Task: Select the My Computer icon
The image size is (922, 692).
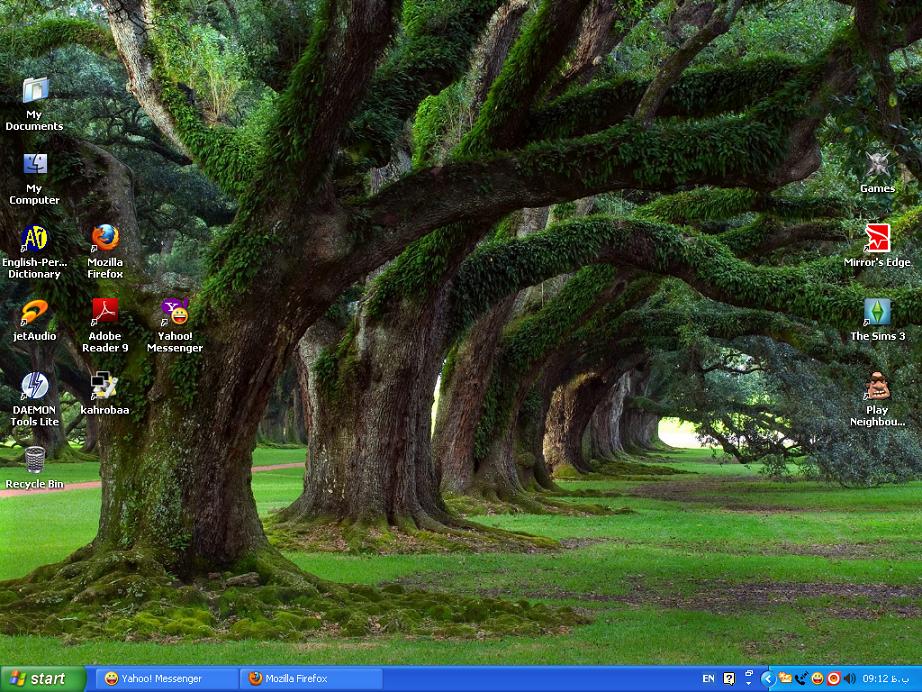Action: (x=35, y=164)
